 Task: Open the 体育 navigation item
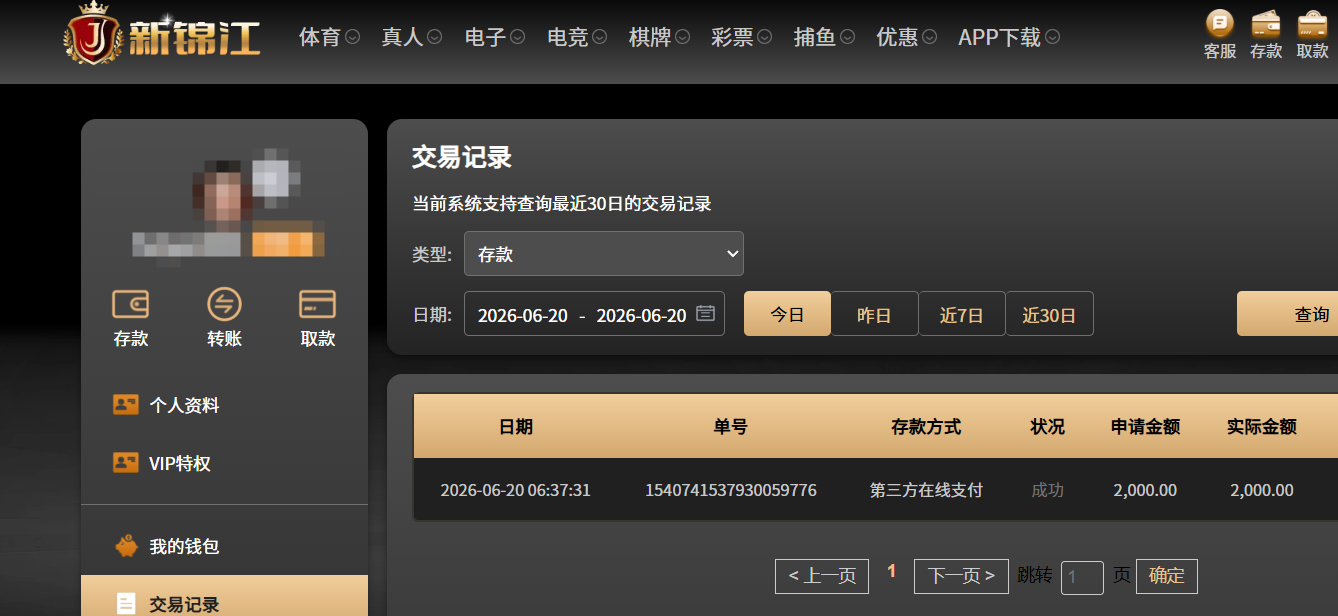[x=319, y=37]
